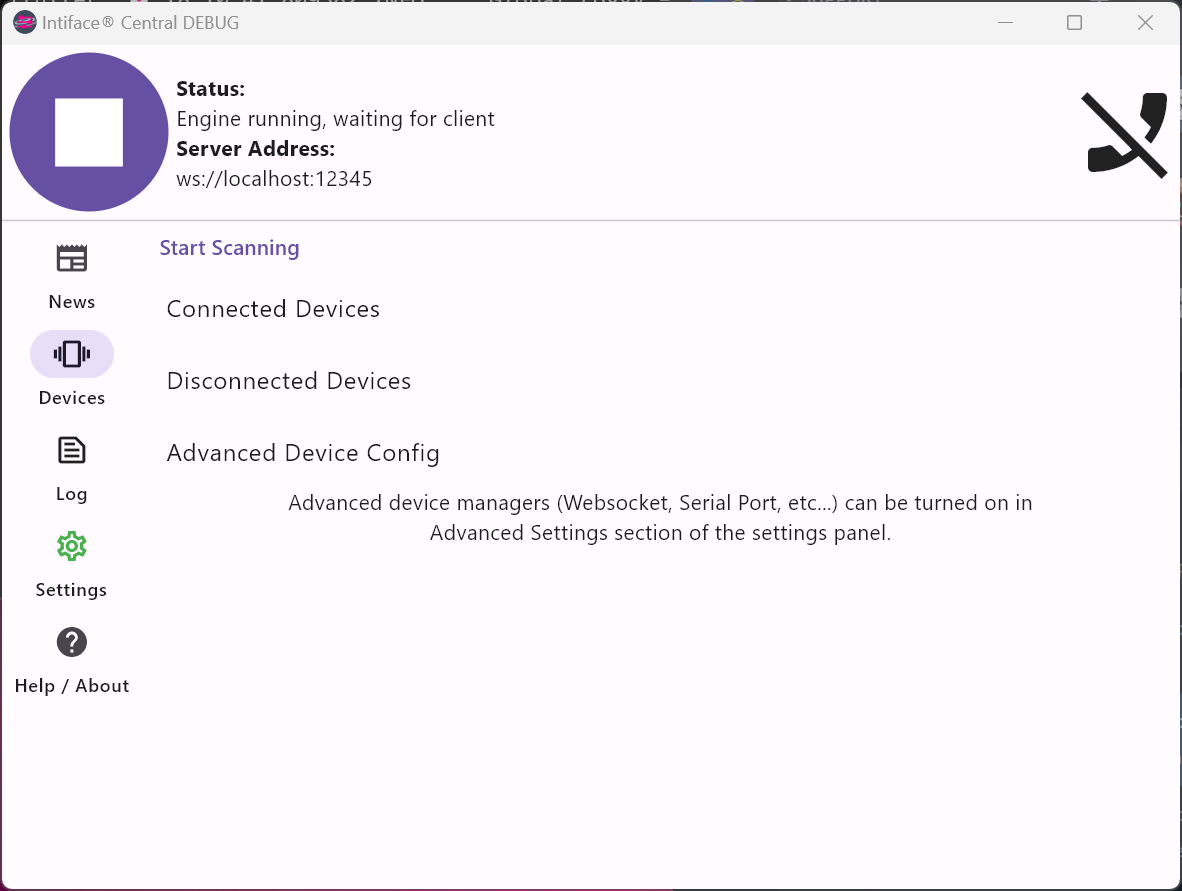
Task: Expand the Disconnected Devices section
Action: [x=288, y=381]
